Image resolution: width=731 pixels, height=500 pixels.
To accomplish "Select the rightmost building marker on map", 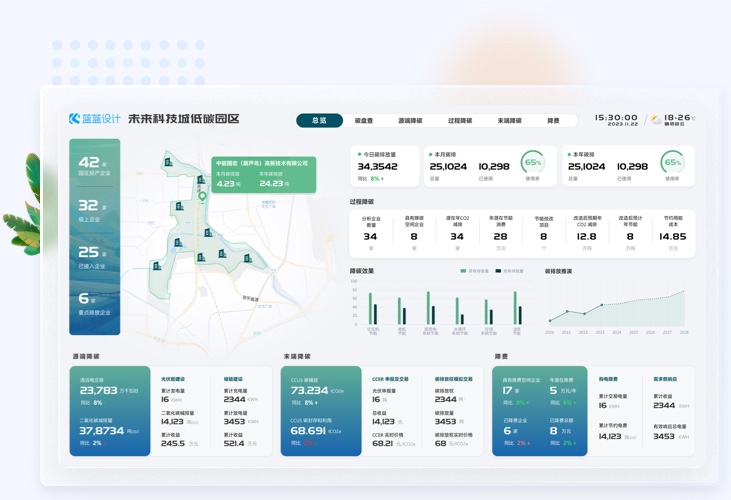I will (x=247, y=259).
